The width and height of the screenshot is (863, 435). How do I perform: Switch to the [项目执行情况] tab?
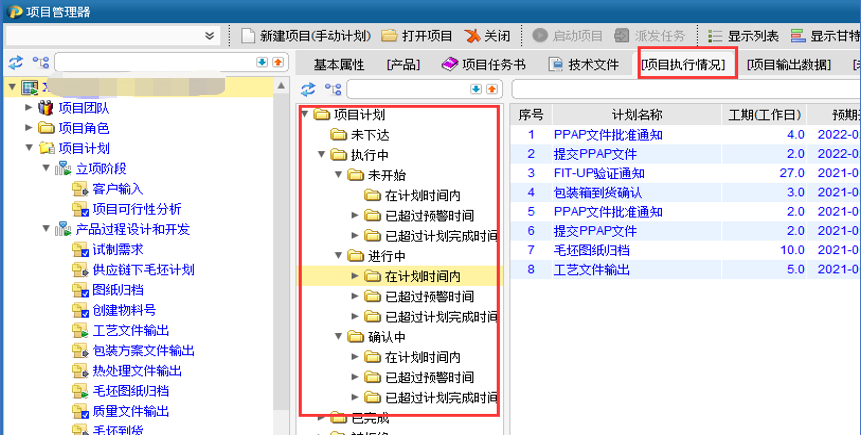pos(683,64)
